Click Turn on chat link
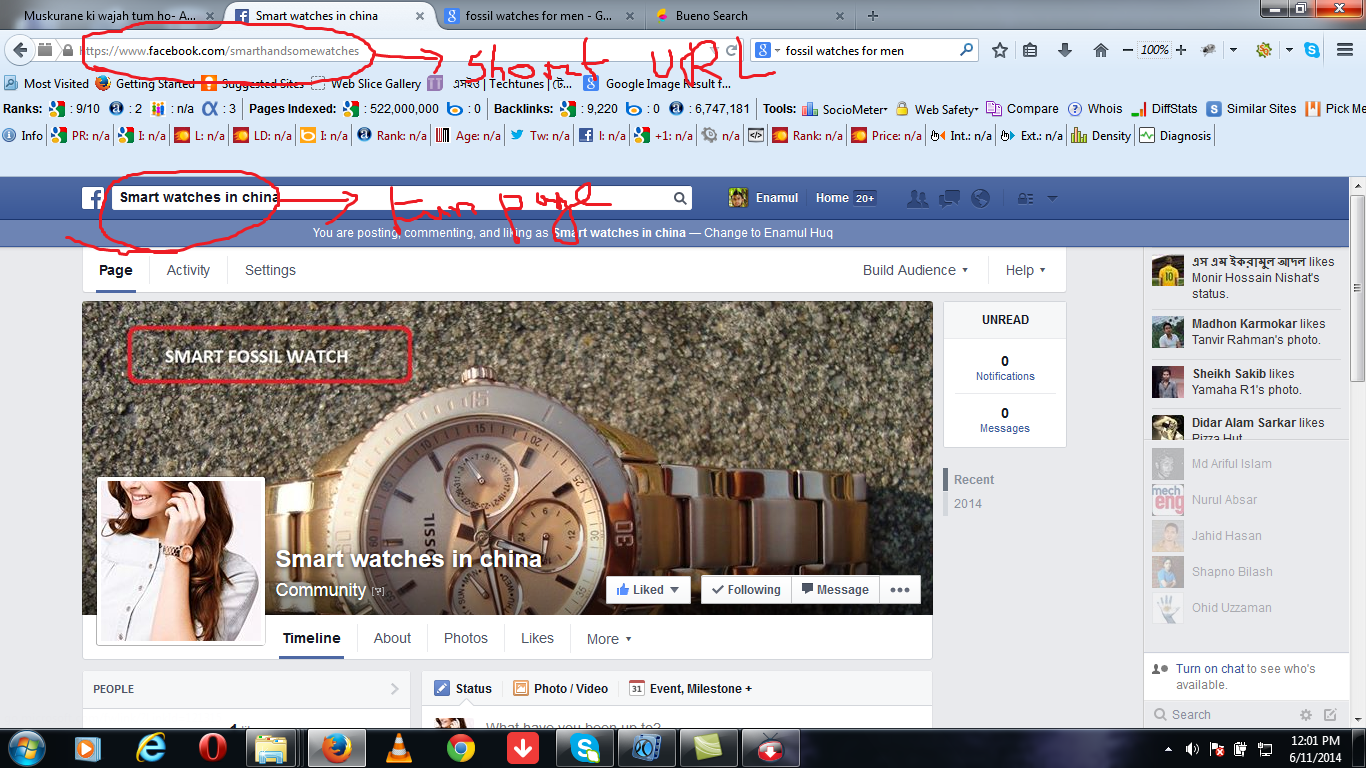The image size is (1366, 768). pos(1210,669)
